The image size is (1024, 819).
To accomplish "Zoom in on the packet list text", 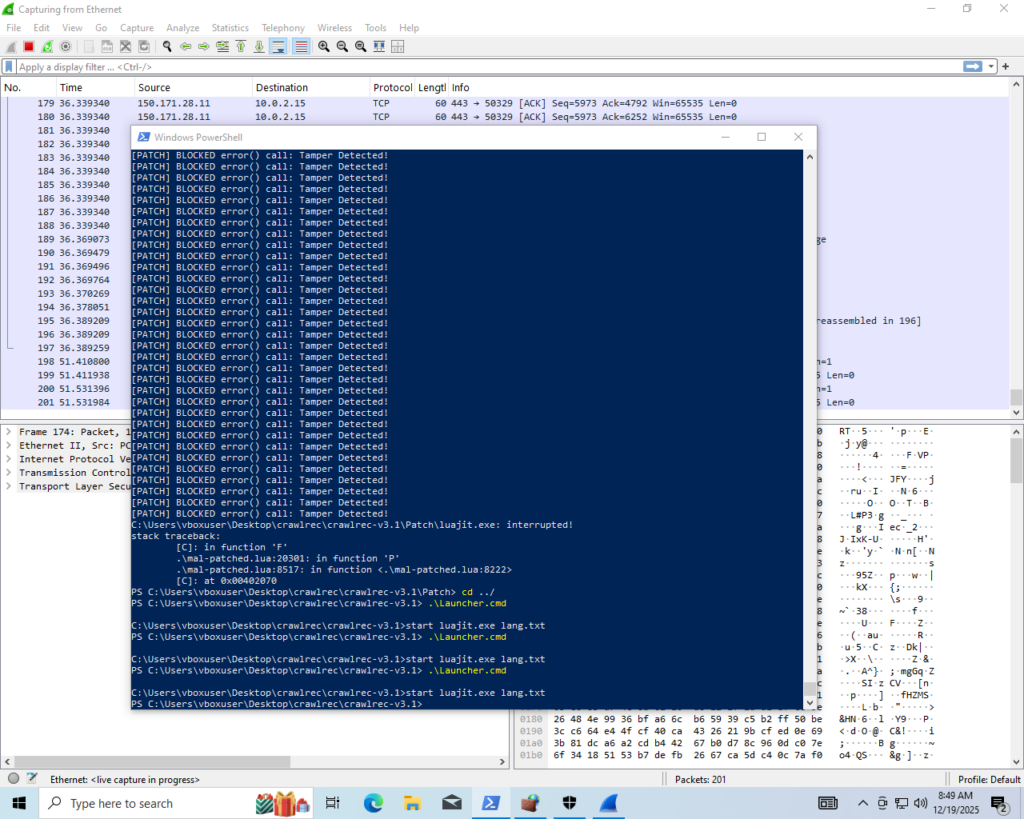I will click(325, 47).
